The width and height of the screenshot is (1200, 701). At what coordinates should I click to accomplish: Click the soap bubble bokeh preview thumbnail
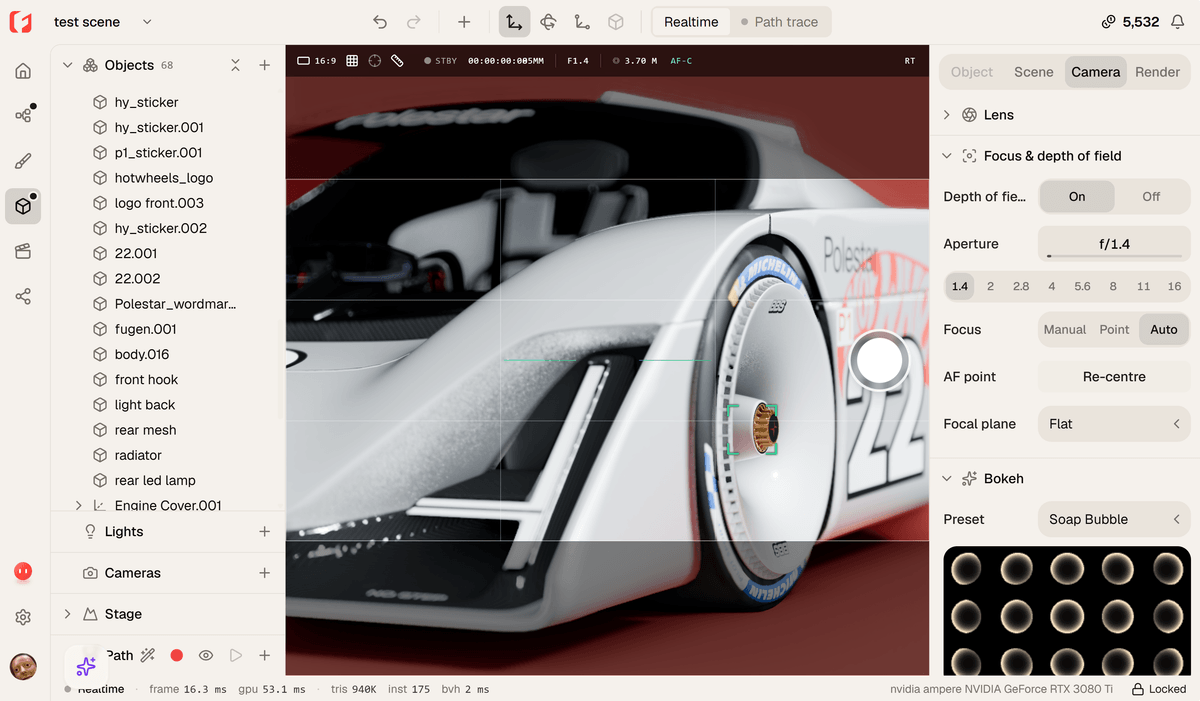[x=1067, y=610]
